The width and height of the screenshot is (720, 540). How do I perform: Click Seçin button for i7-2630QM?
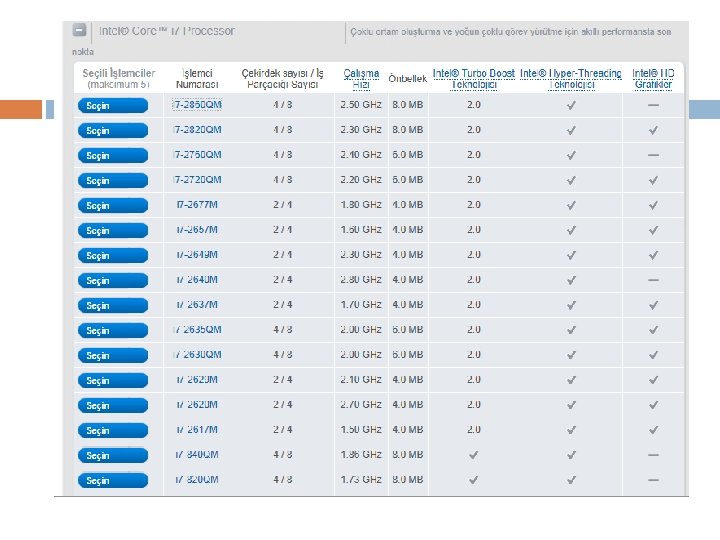(x=113, y=355)
